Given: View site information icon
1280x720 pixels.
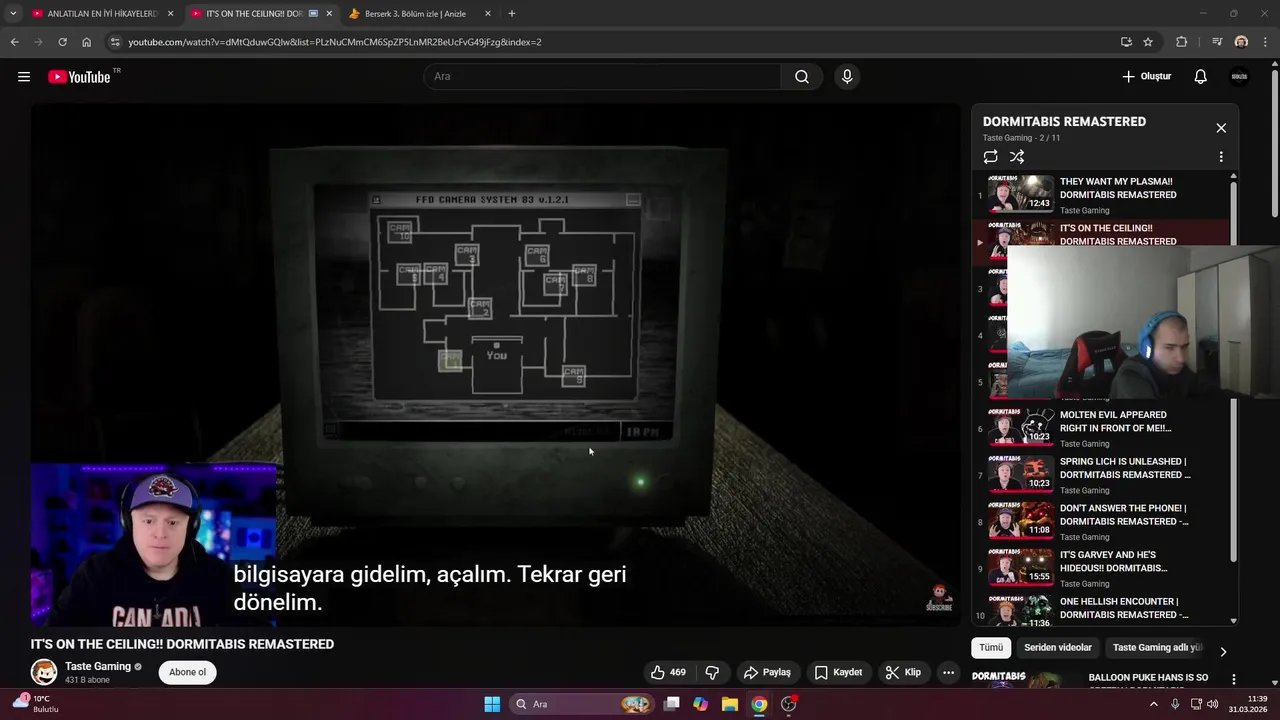Looking at the screenshot, I should tap(115, 42).
